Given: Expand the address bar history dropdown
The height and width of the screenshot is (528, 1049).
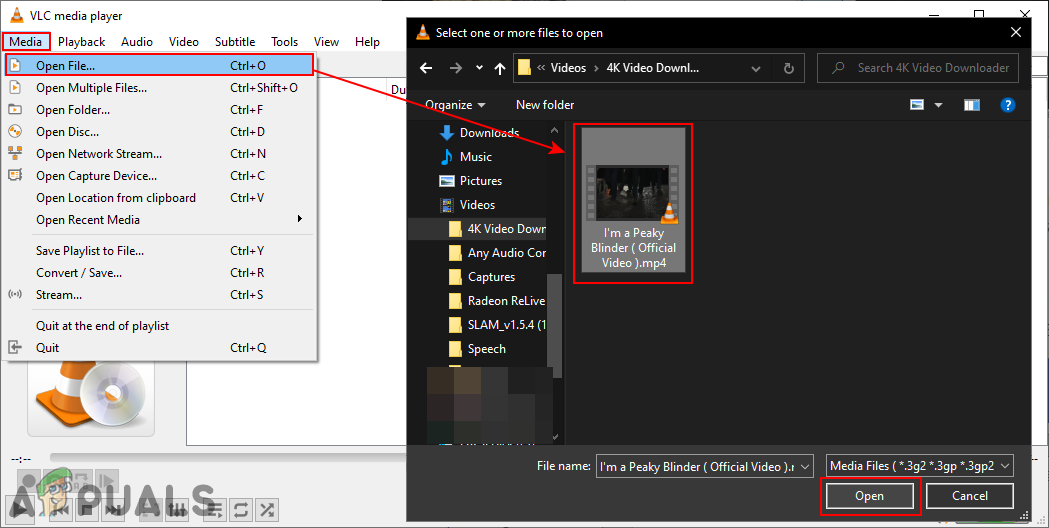Looking at the screenshot, I should (x=755, y=68).
